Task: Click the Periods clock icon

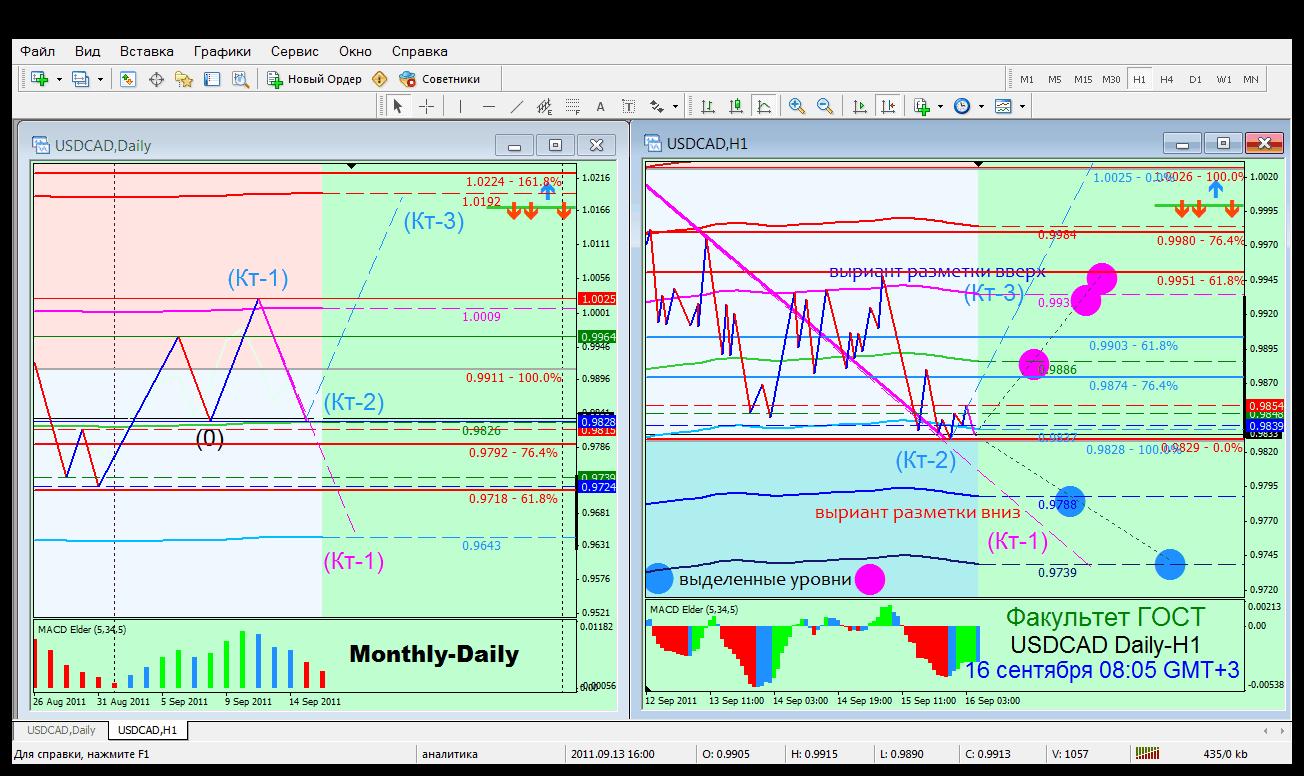Action: (962, 106)
